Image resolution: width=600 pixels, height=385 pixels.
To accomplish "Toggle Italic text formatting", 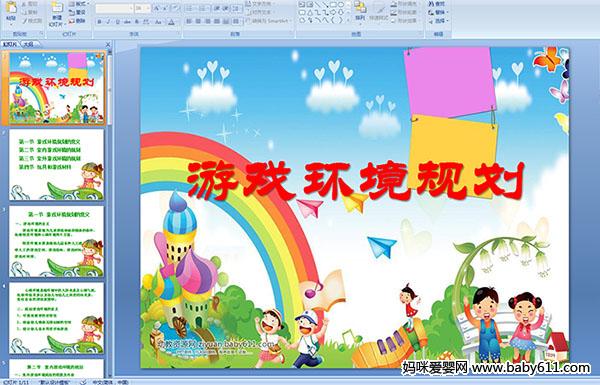I will click(x=108, y=22).
